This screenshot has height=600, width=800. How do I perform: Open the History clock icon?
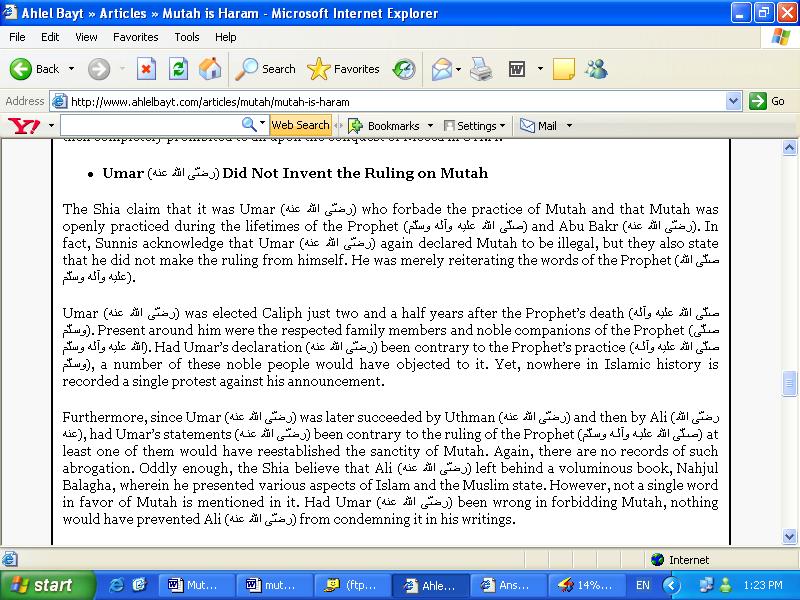pos(404,69)
